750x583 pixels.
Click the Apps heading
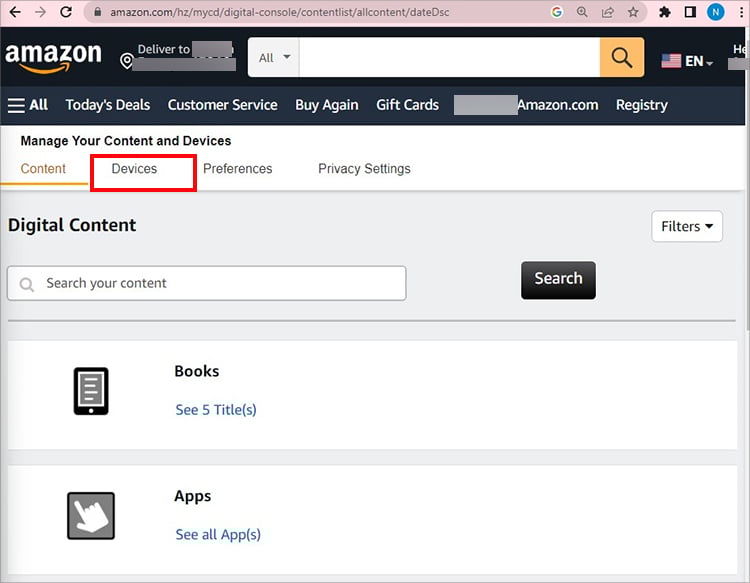coord(193,496)
